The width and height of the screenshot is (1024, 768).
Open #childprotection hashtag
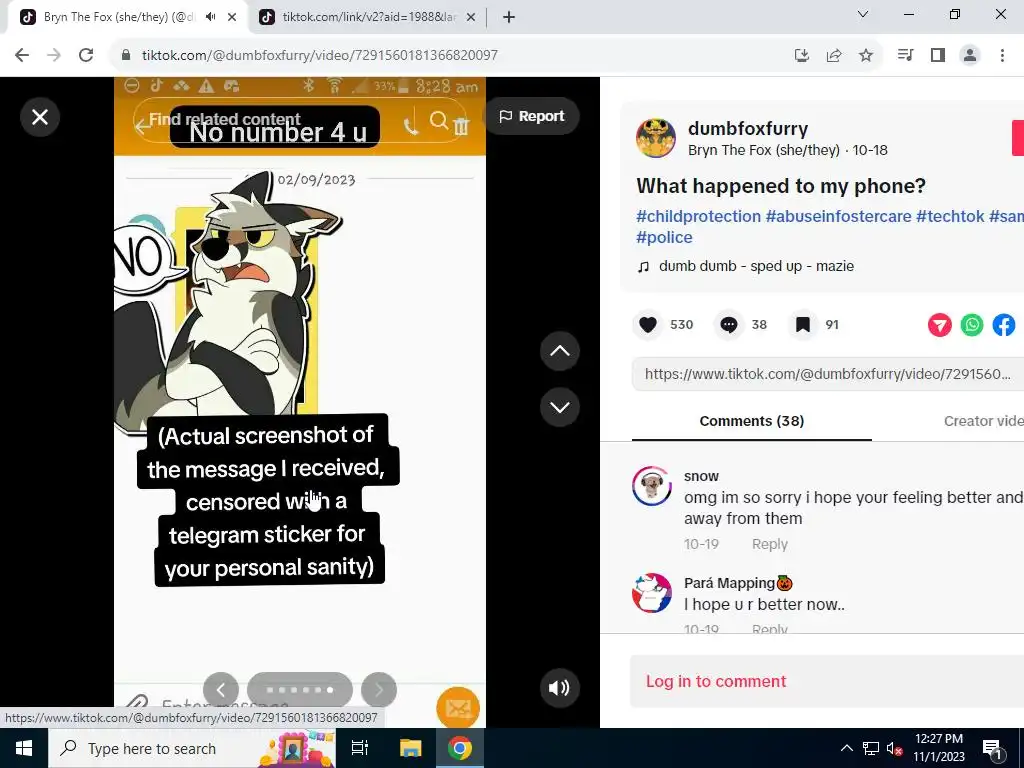(x=699, y=216)
